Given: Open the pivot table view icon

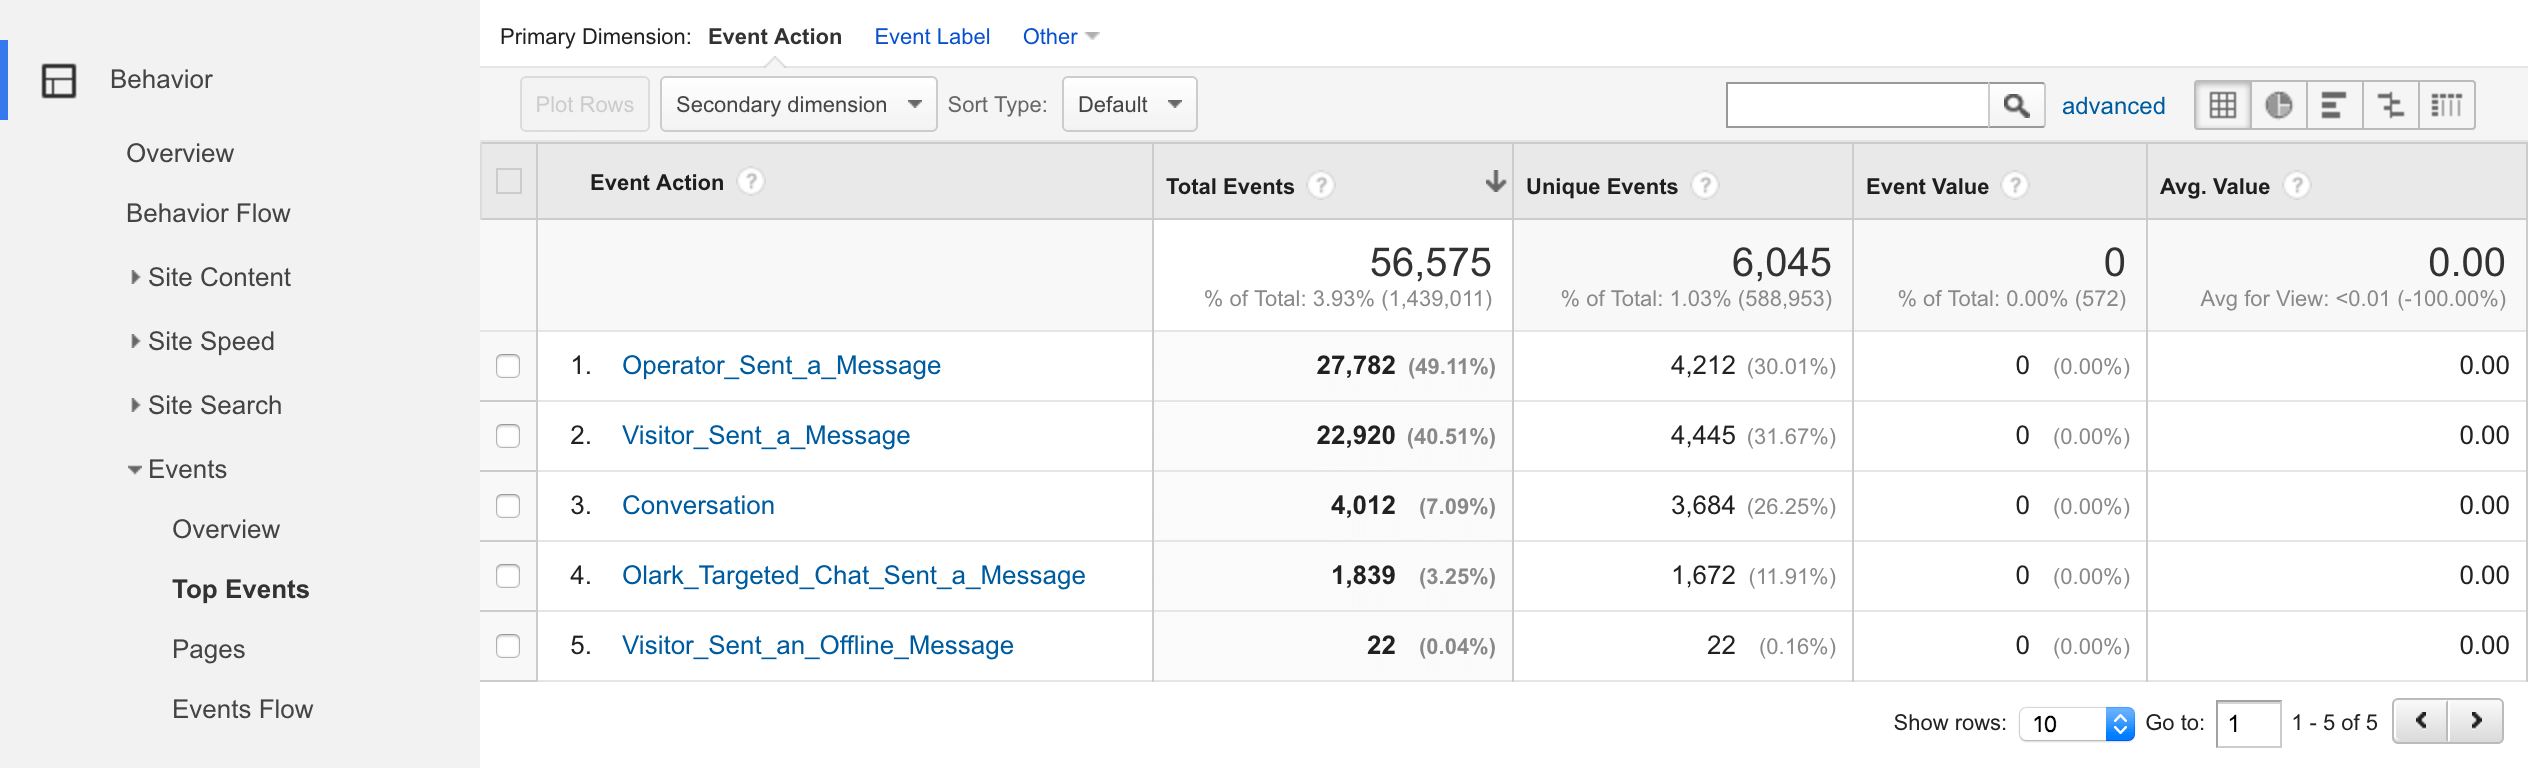Looking at the screenshot, I should tap(2446, 105).
